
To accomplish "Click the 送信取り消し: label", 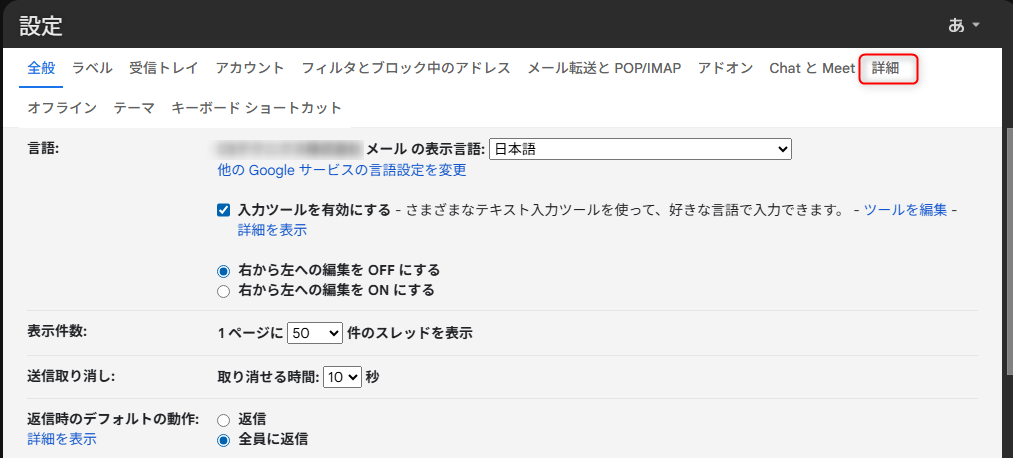I will (x=71, y=375).
